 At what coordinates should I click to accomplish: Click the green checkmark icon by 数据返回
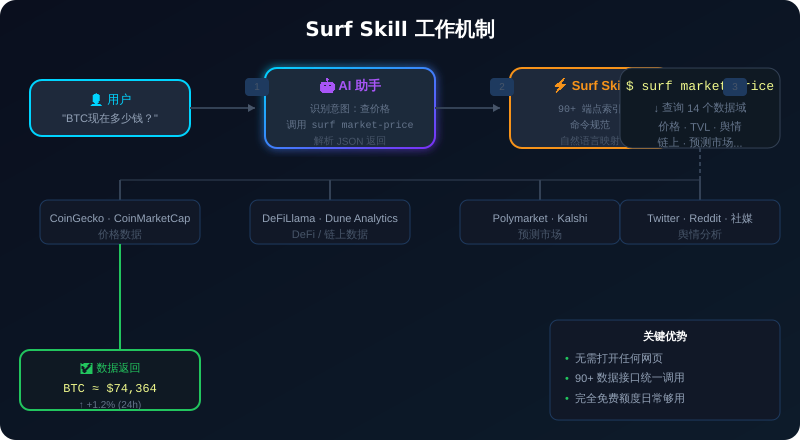click(x=86, y=368)
